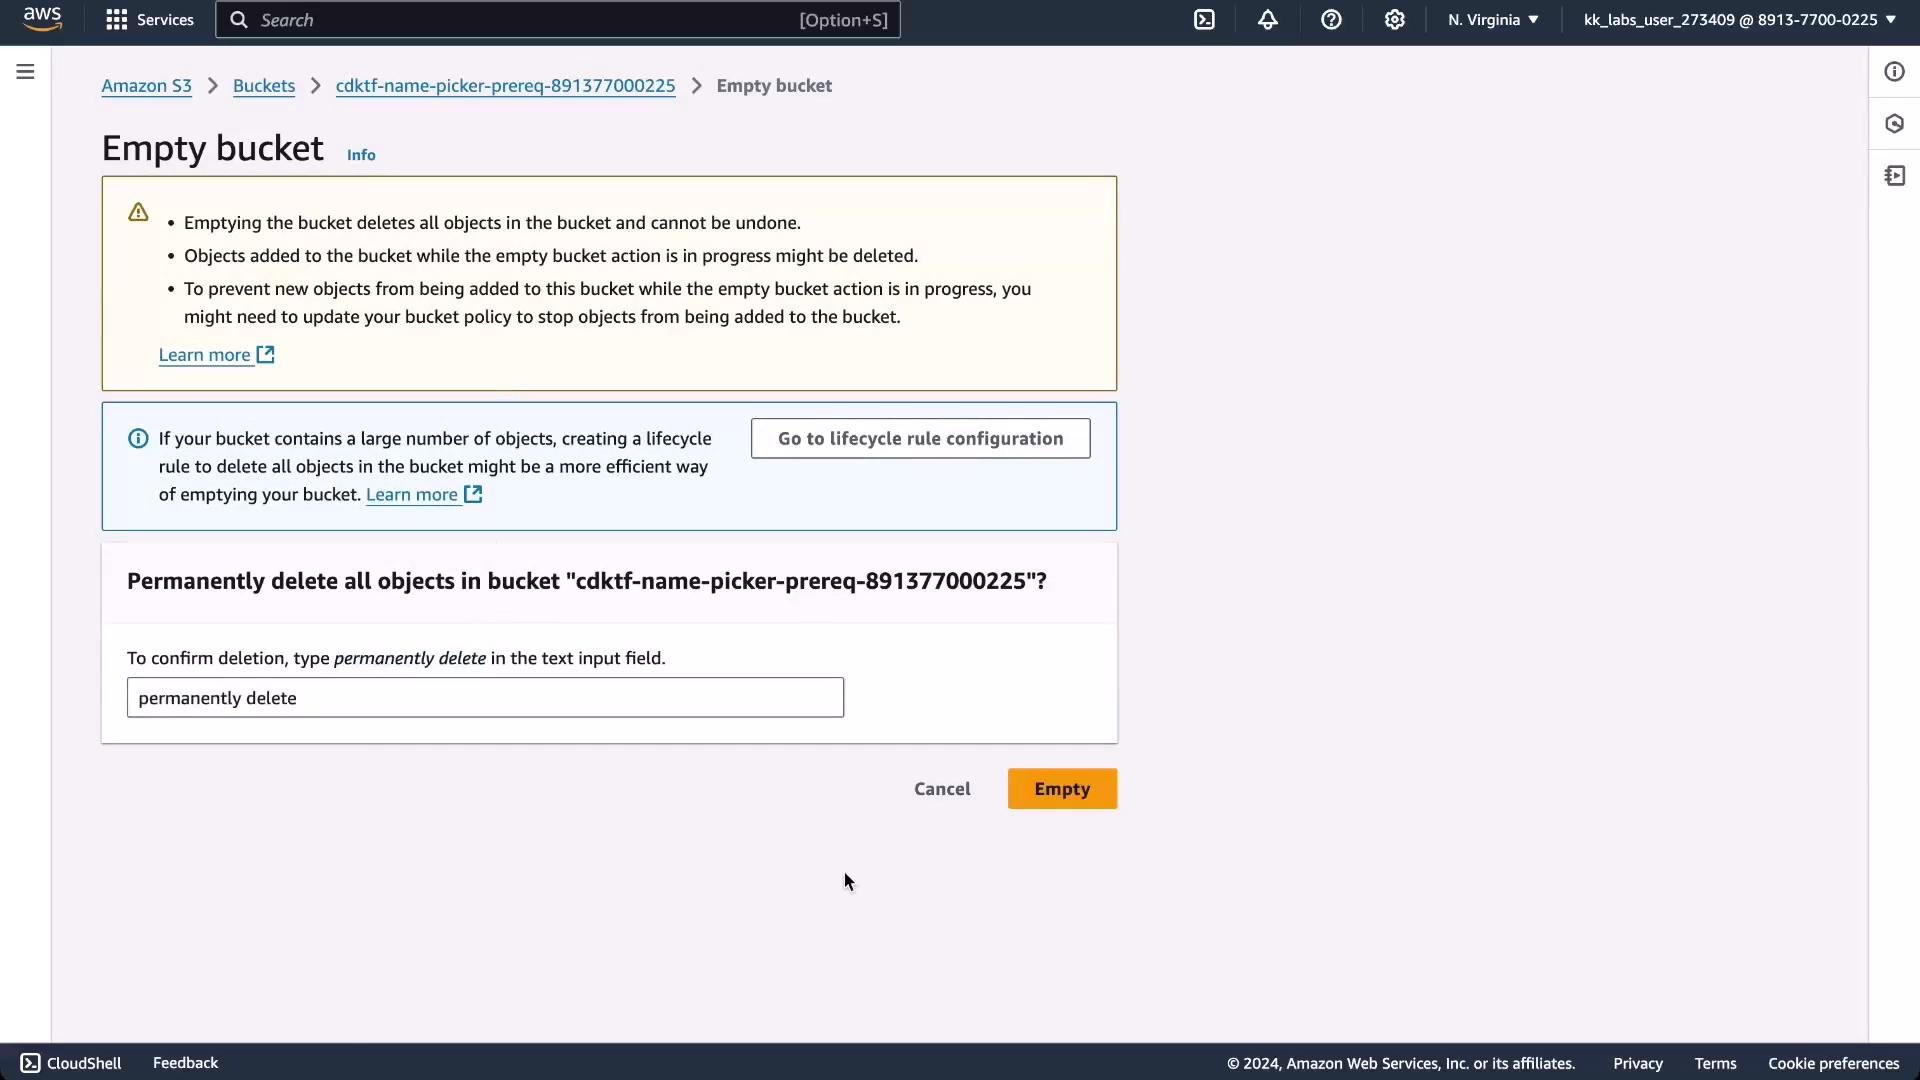Click the permanently delete confirmation input
Viewport: 1920px width, 1080px height.
coord(485,698)
